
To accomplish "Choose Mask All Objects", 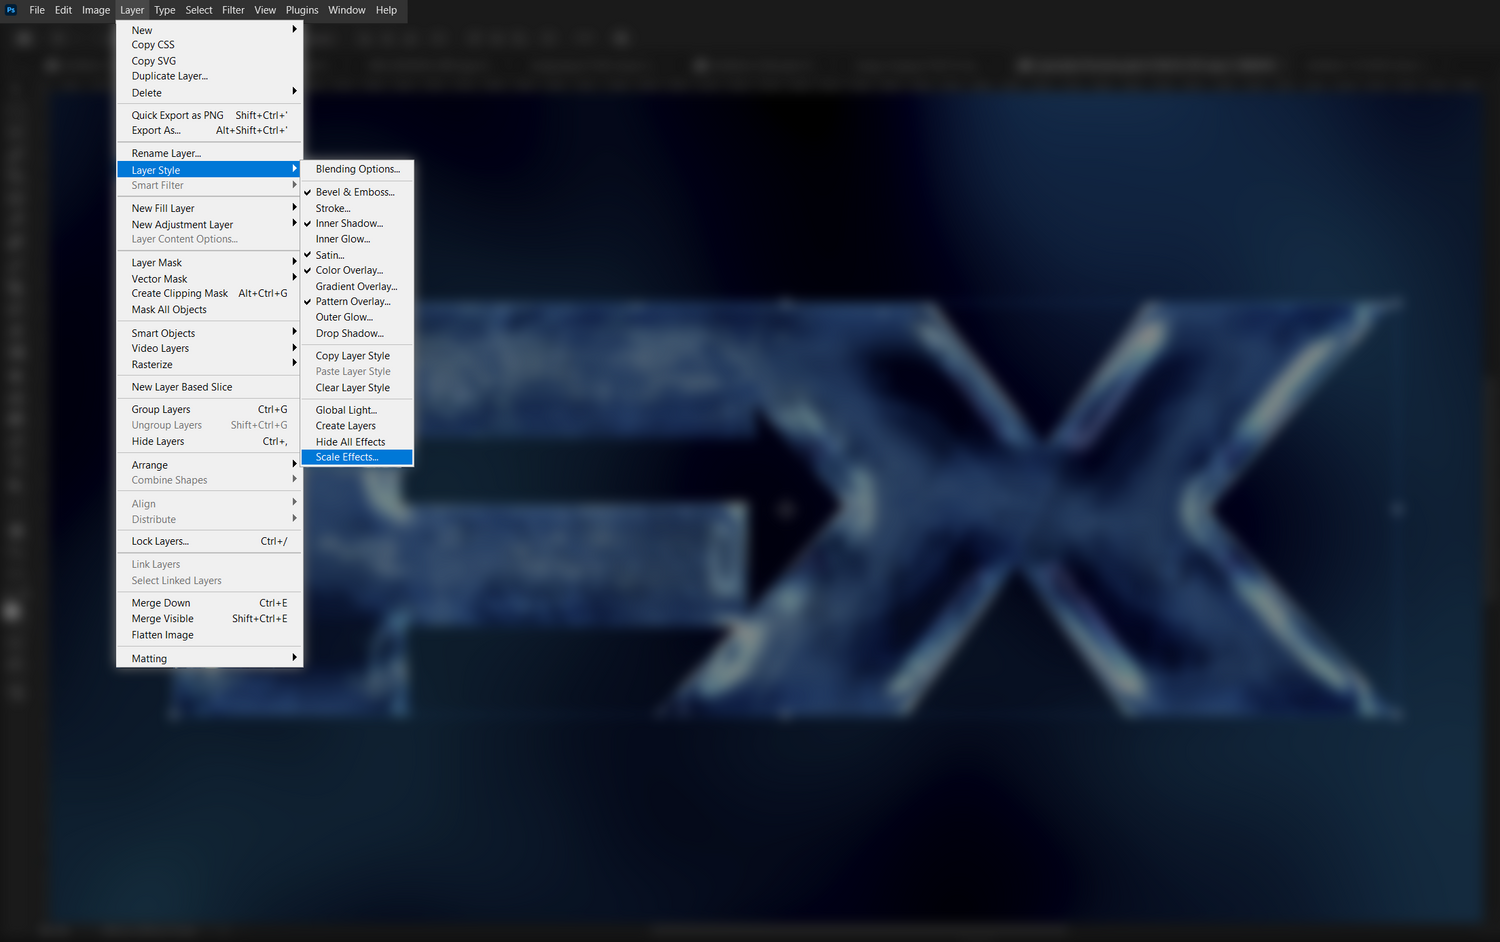I will (209, 310).
